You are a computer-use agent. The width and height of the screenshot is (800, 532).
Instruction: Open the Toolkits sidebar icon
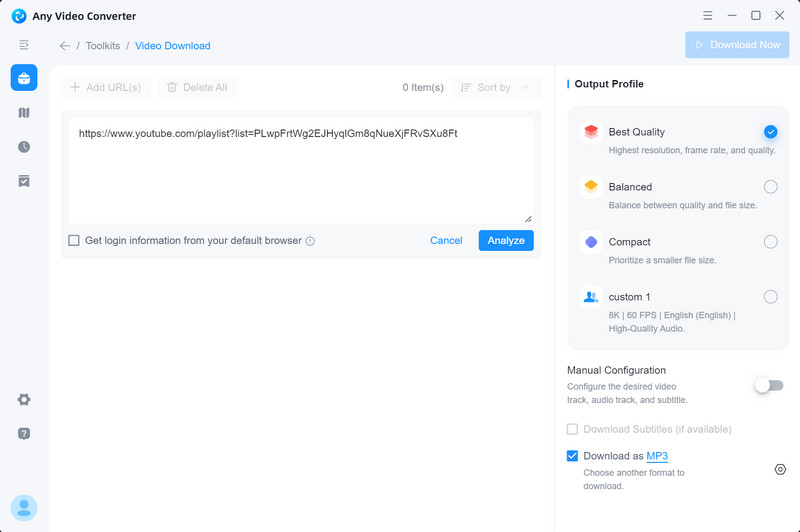coord(24,78)
